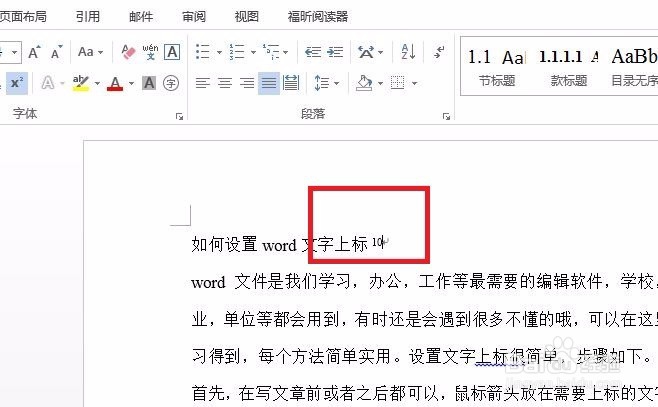Click the line starting '首先，在写文章前或者之后'
This screenshot has width=658, height=407.
pos(424,394)
